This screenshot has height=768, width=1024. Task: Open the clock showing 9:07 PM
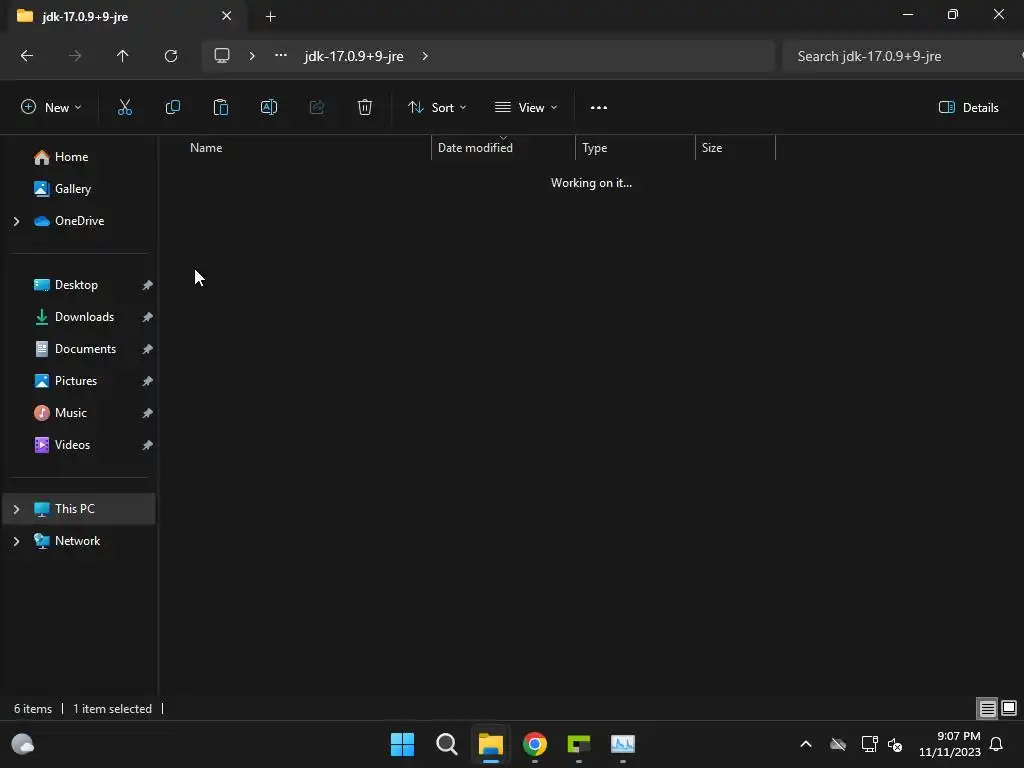(x=950, y=744)
